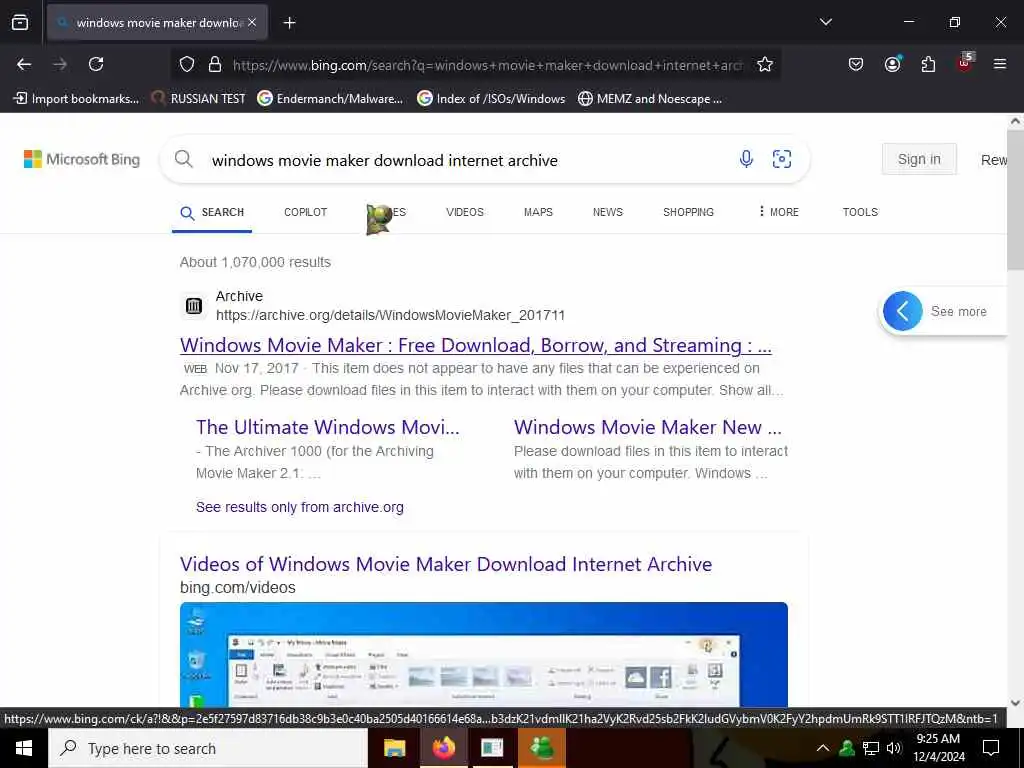Open the Endermanch/Malware bookmark
Image resolution: width=1024 pixels, height=768 pixels.
(330, 99)
